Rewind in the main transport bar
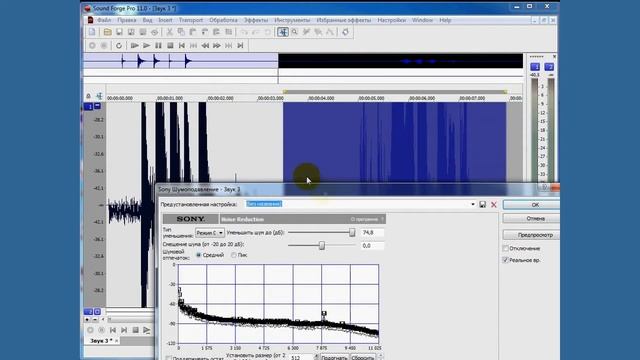 click(205, 46)
